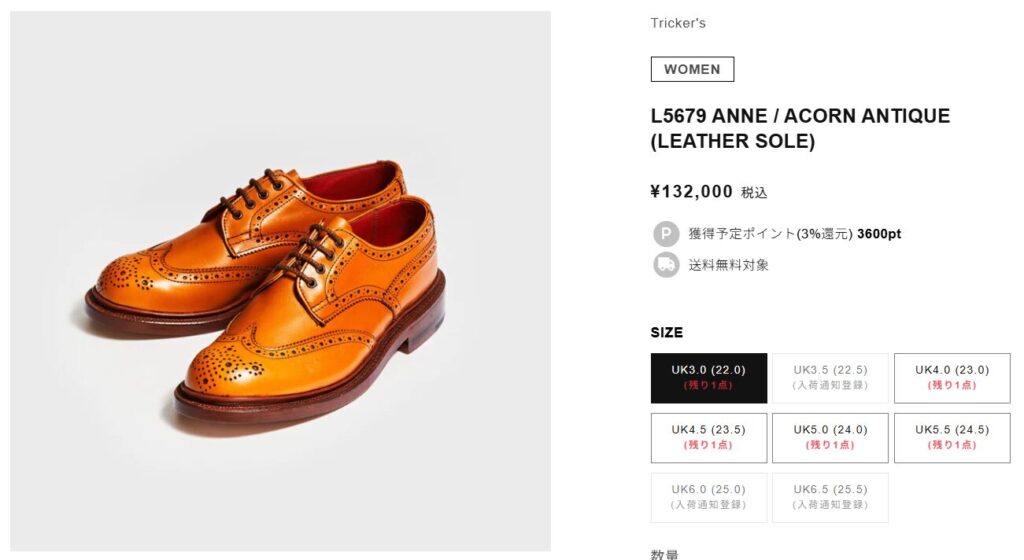Register restock alert for UK6.0 (25.0)

(x=709, y=497)
